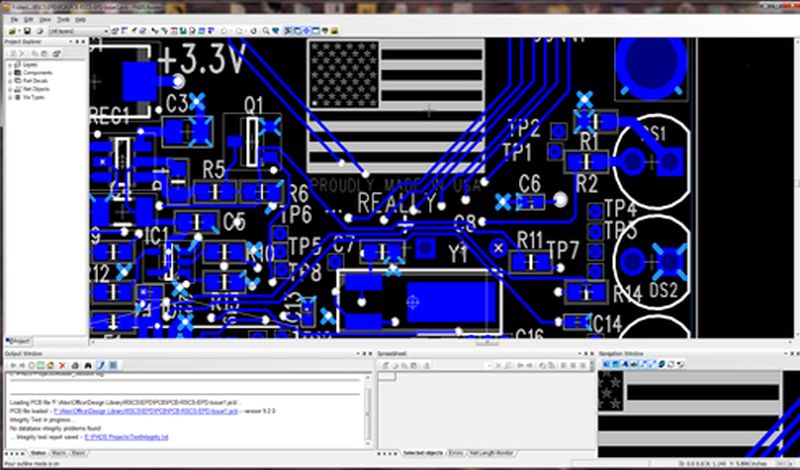
Task: Click the 'Pour outline mode is on' status text
Action: click(x=32, y=464)
